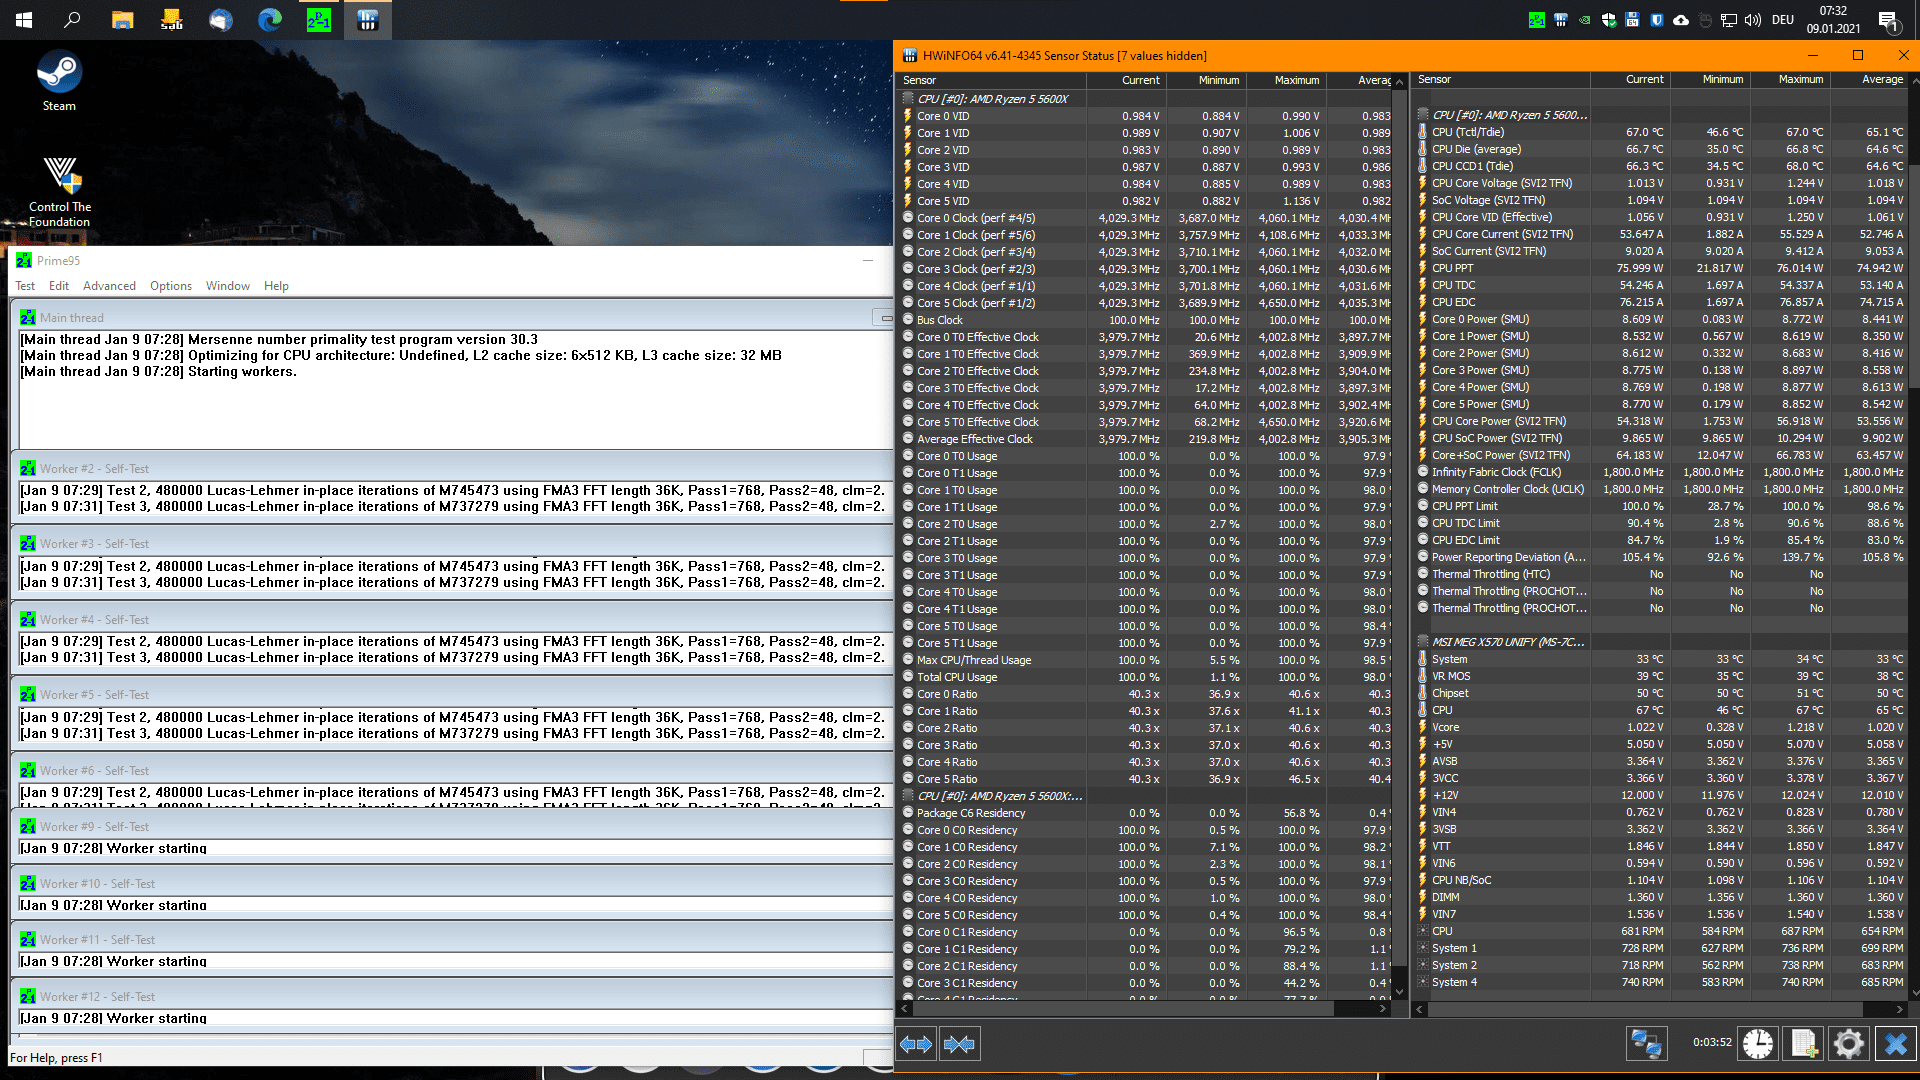Image resolution: width=1920 pixels, height=1080 pixels.
Task: Click the Minimum column header in the left sensor pane
Action: (1205, 80)
